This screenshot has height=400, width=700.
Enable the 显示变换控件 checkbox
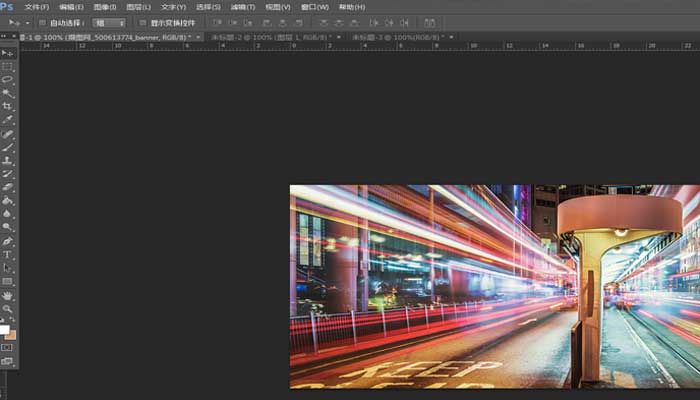[x=142, y=22]
